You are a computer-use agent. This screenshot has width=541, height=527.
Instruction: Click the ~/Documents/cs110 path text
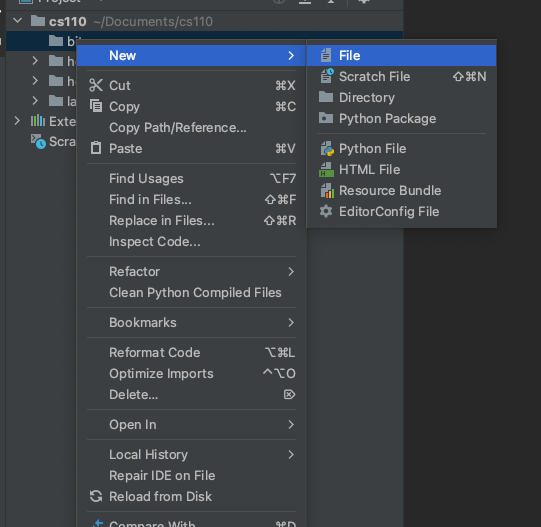pos(153,22)
